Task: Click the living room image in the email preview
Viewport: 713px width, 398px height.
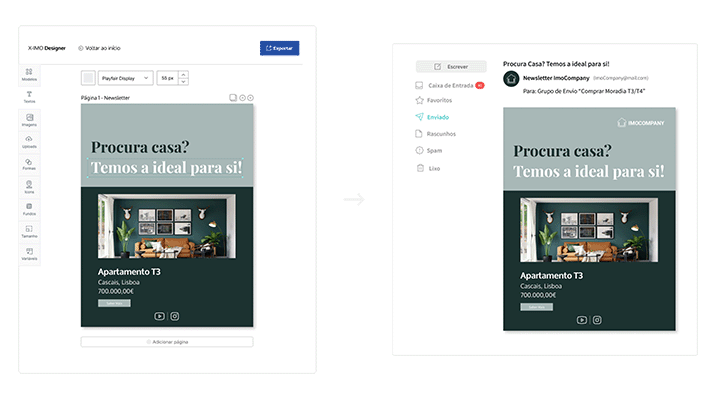Action: (589, 230)
